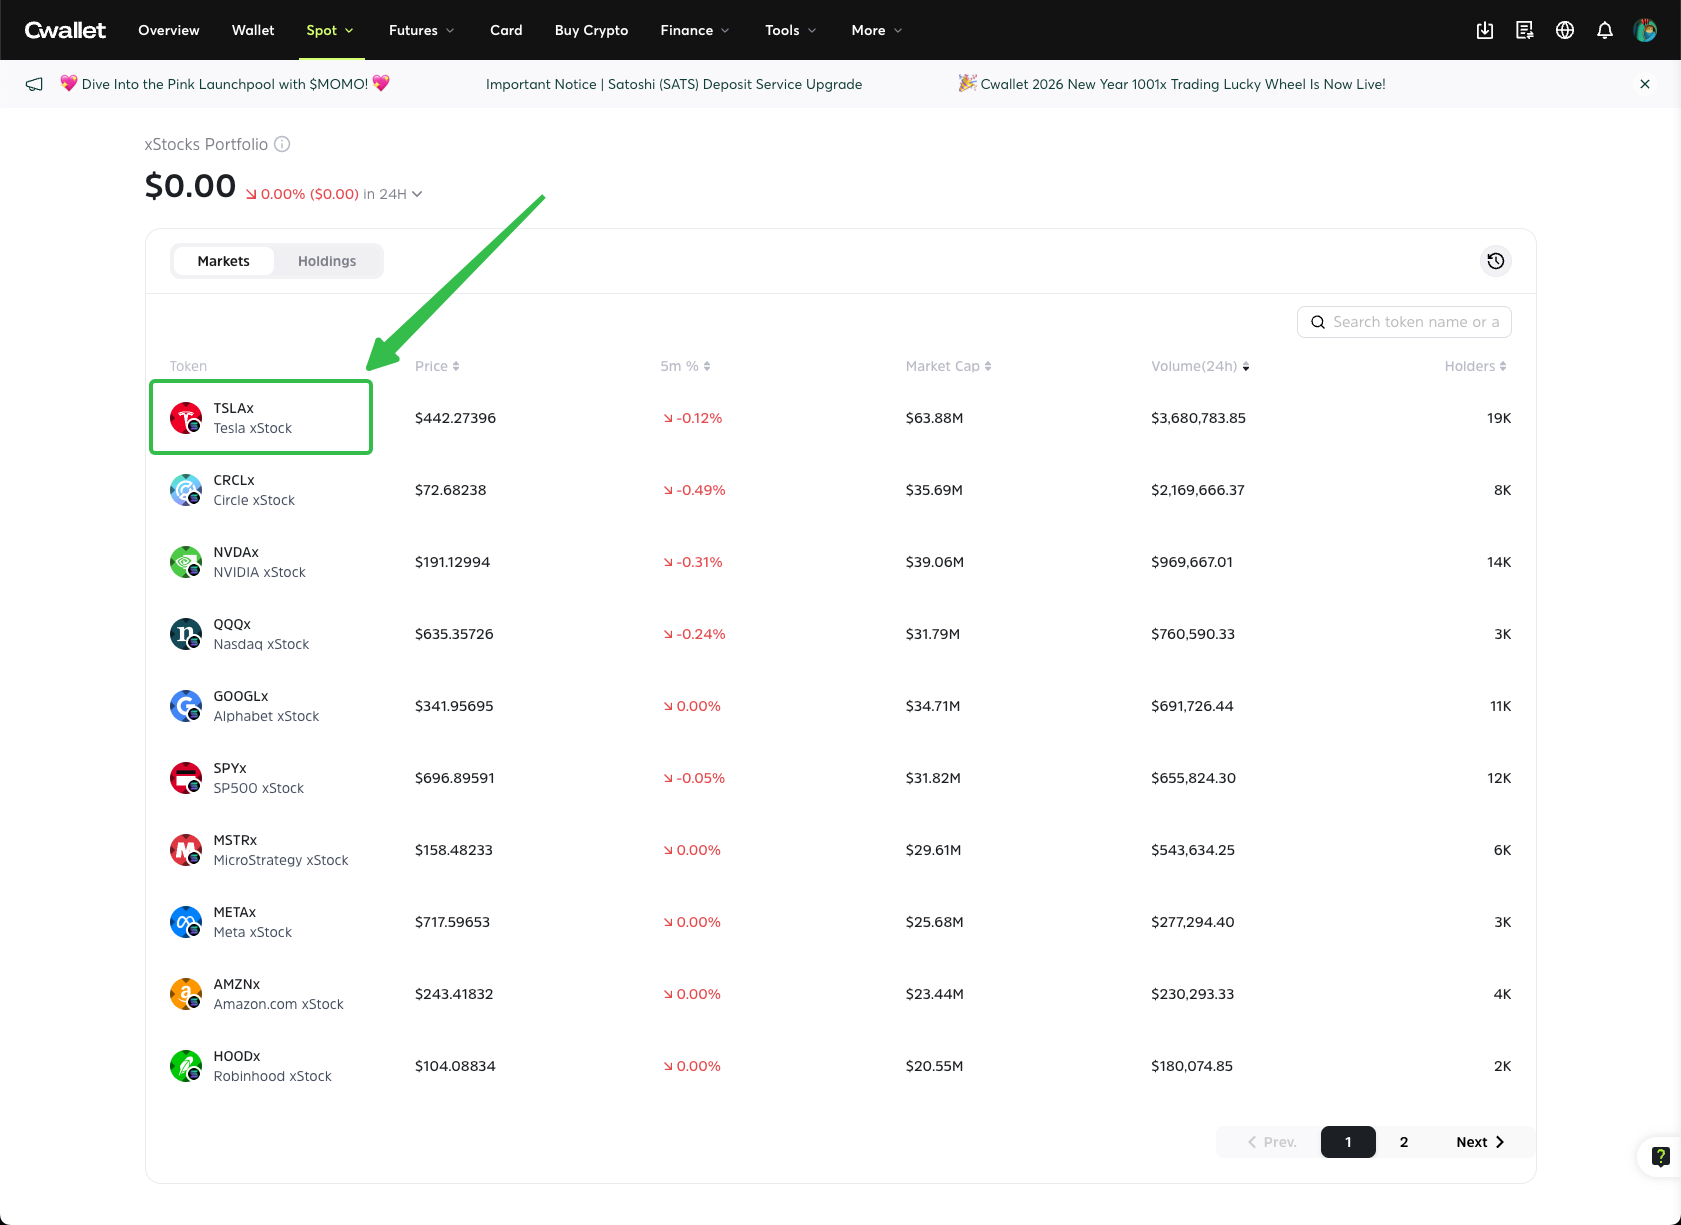
Task: Open the help question mark widget
Action: [x=1660, y=1157]
